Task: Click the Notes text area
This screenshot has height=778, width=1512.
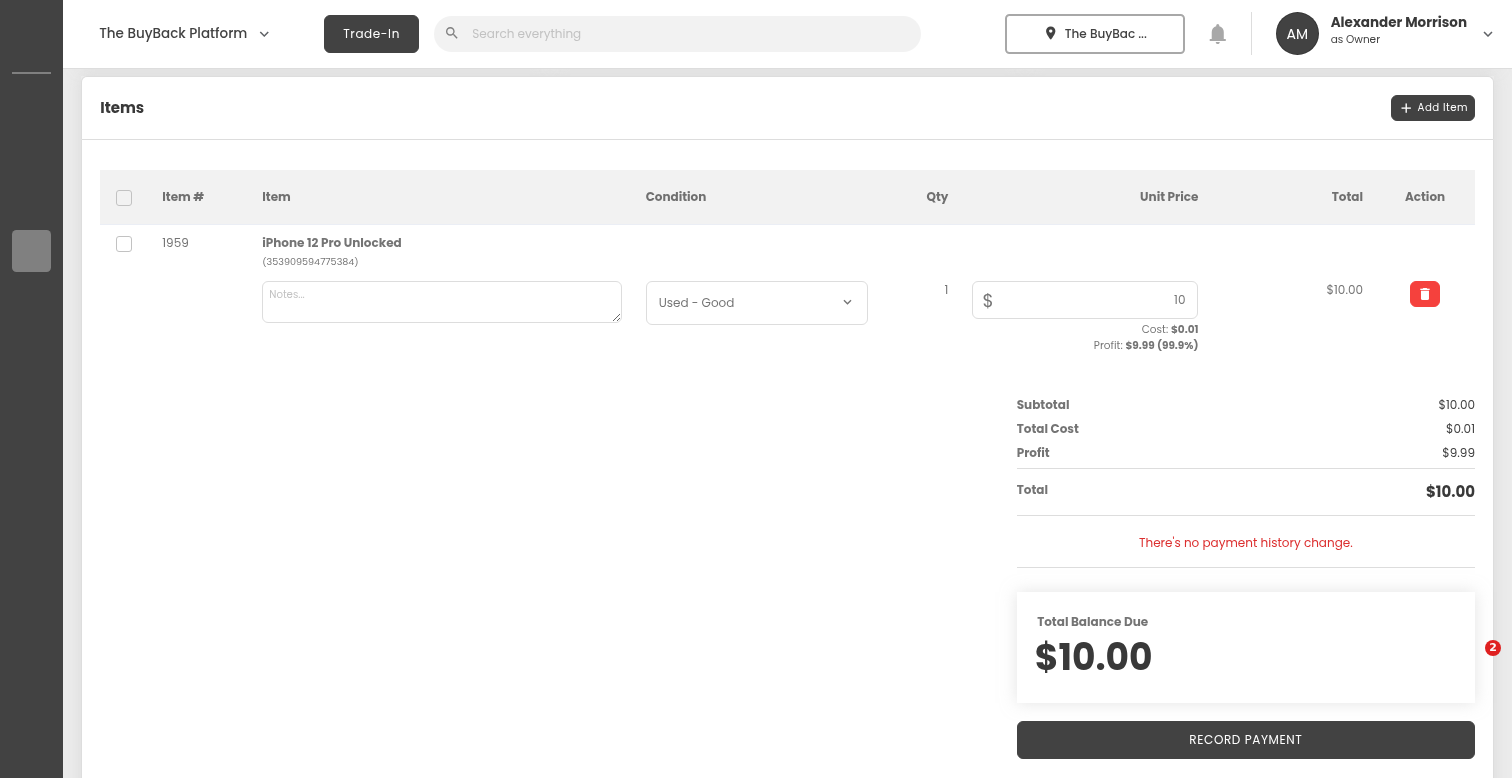Action: point(441,302)
